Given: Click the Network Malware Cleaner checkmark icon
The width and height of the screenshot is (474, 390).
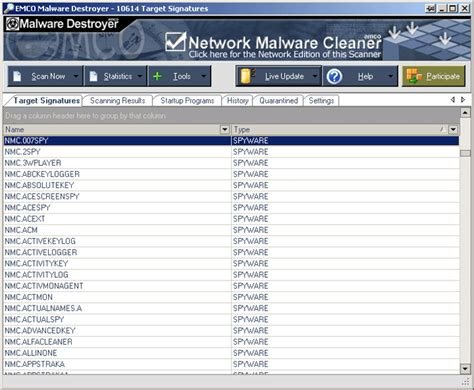Looking at the screenshot, I should 175,41.
